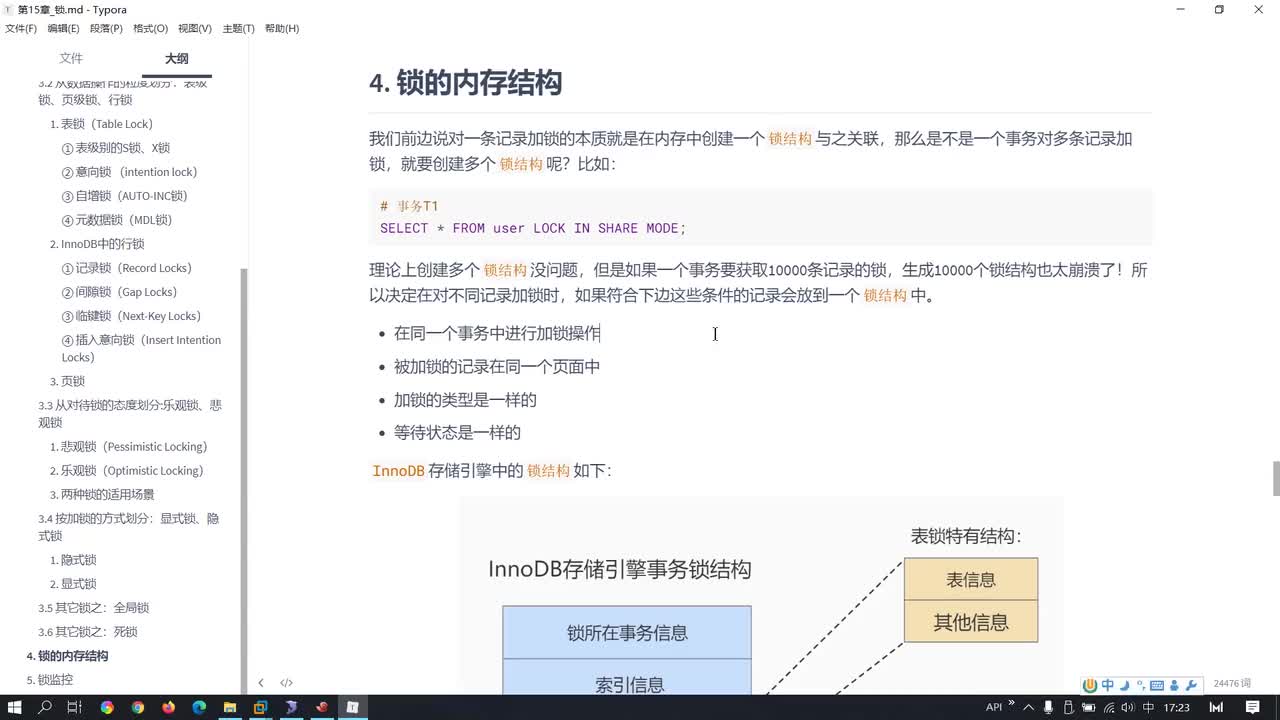Jump to outline item ④ 插入意向锁 (Insert Intention Locks)
Image resolution: width=1280 pixels, height=720 pixels.
(x=141, y=348)
